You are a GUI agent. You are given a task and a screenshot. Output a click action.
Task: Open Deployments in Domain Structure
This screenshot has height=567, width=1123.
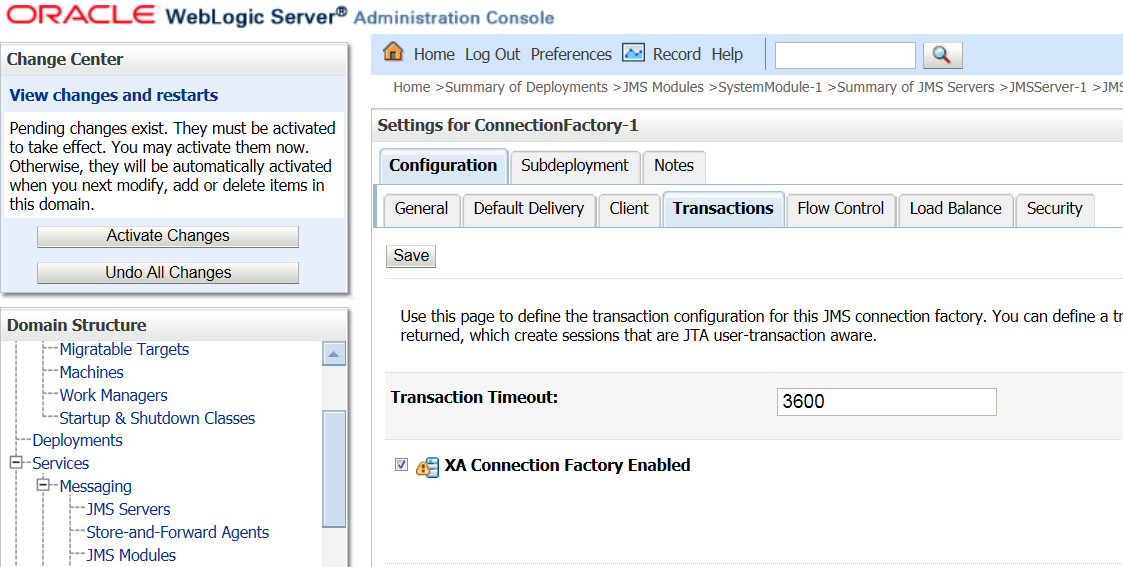(x=77, y=440)
